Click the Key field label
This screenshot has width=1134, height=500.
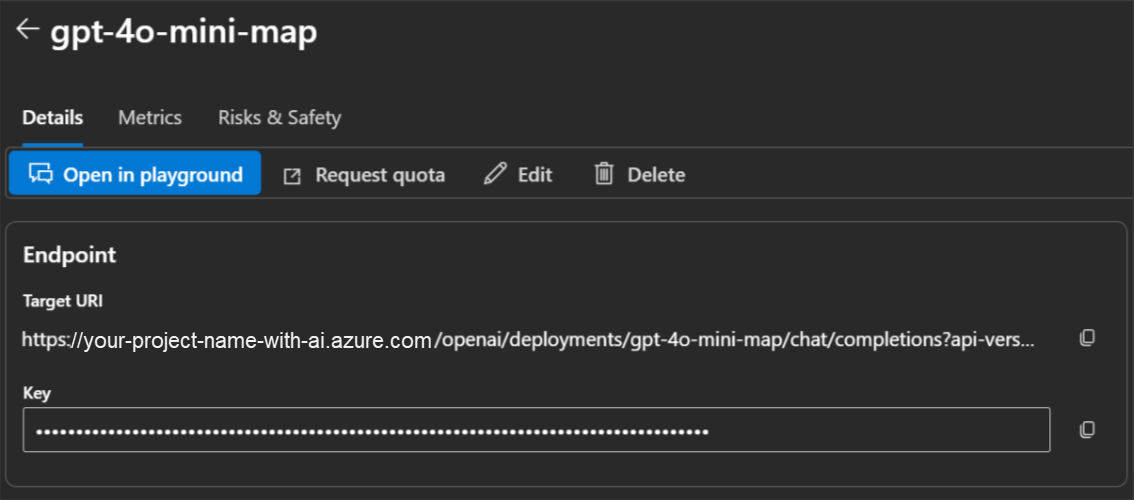pos(36,393)
